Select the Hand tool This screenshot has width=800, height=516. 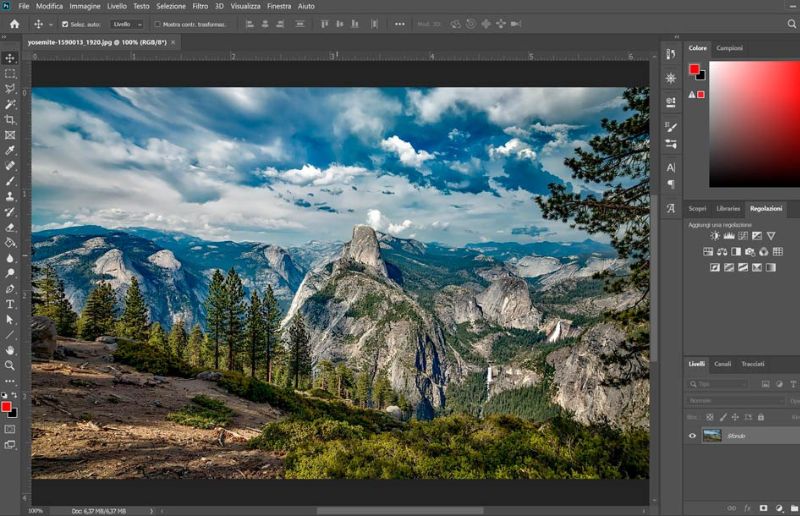click(x=10, y=350)
